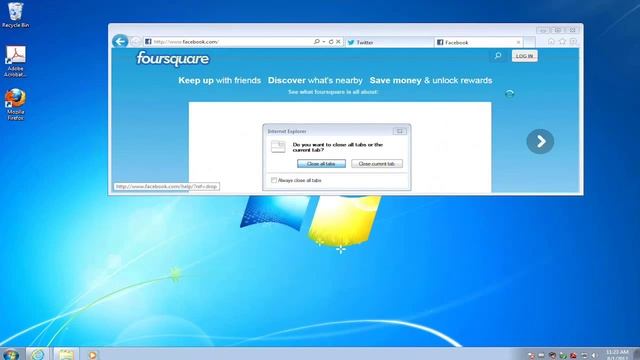Click the next slide arrow circle

[x=540, y=141]
